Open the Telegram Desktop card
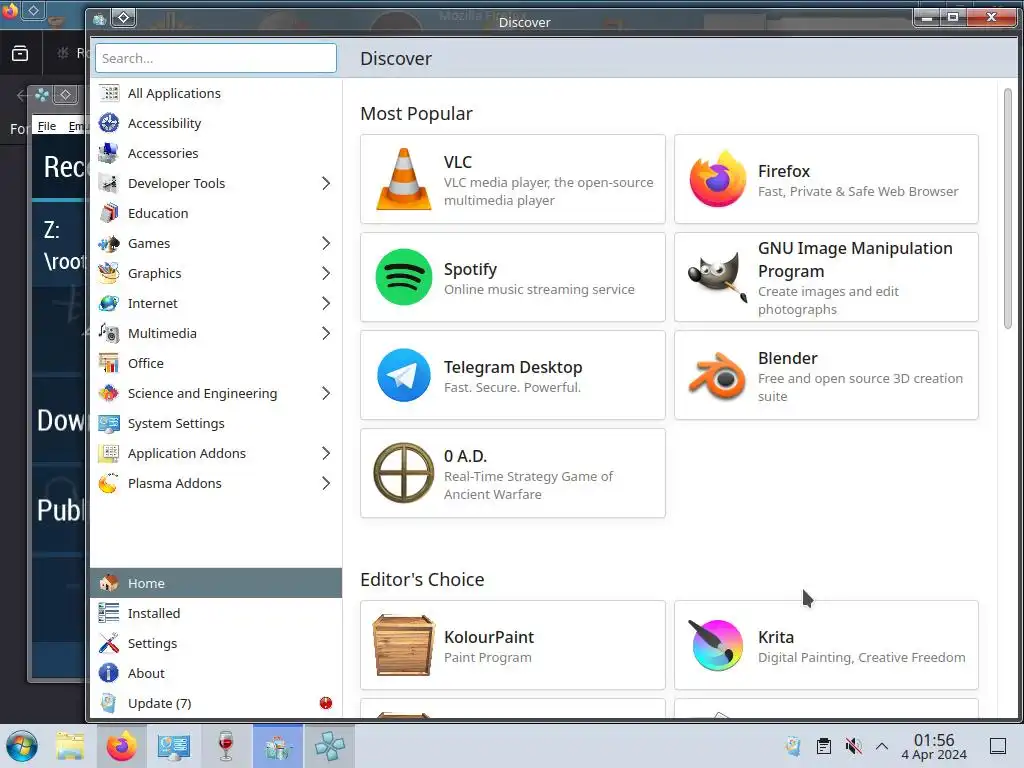 click(x=513, y=375)
